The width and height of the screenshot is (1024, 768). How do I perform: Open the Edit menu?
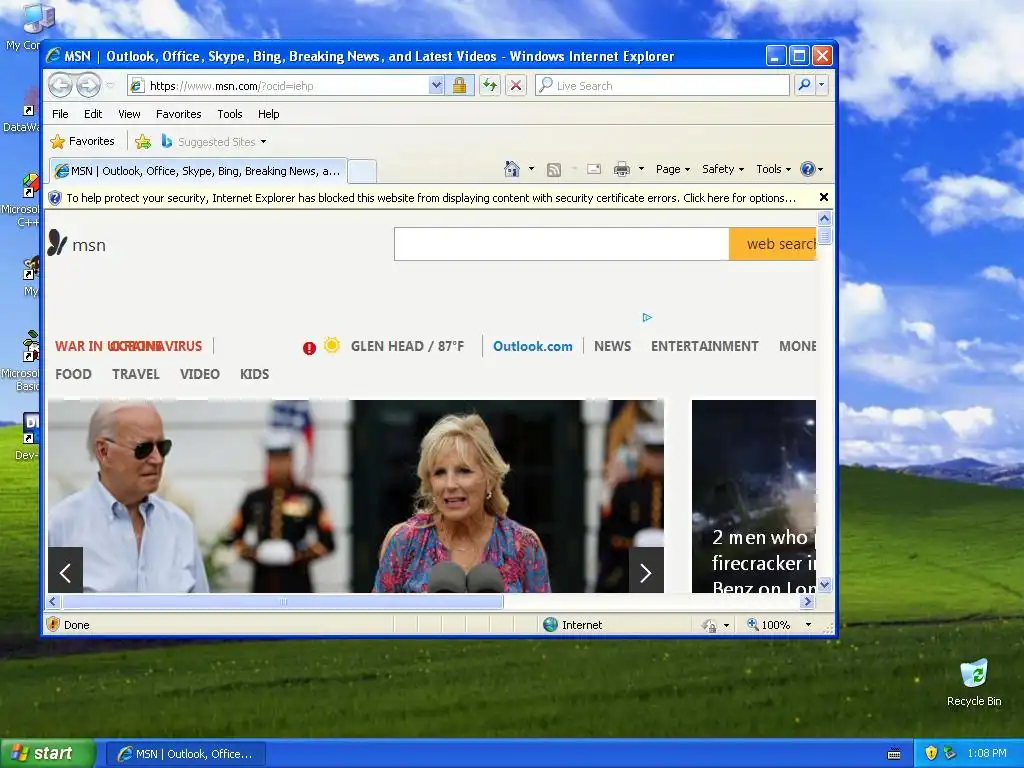93,114
